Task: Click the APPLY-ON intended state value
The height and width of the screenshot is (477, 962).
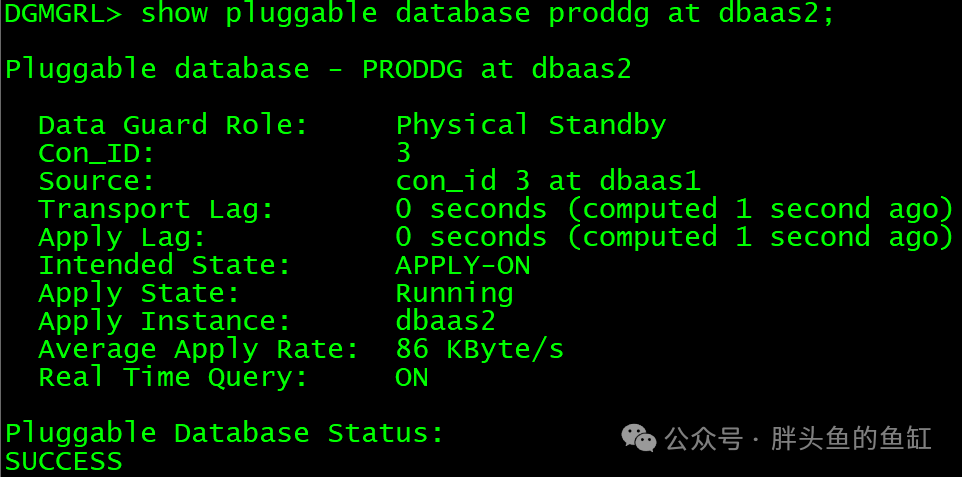Action: pyautogui.click(x=463, y=265)
